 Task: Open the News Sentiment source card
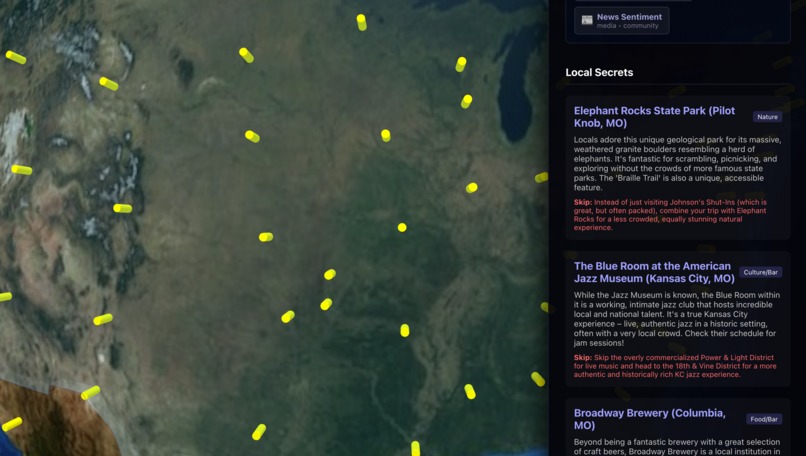(621, 21)
